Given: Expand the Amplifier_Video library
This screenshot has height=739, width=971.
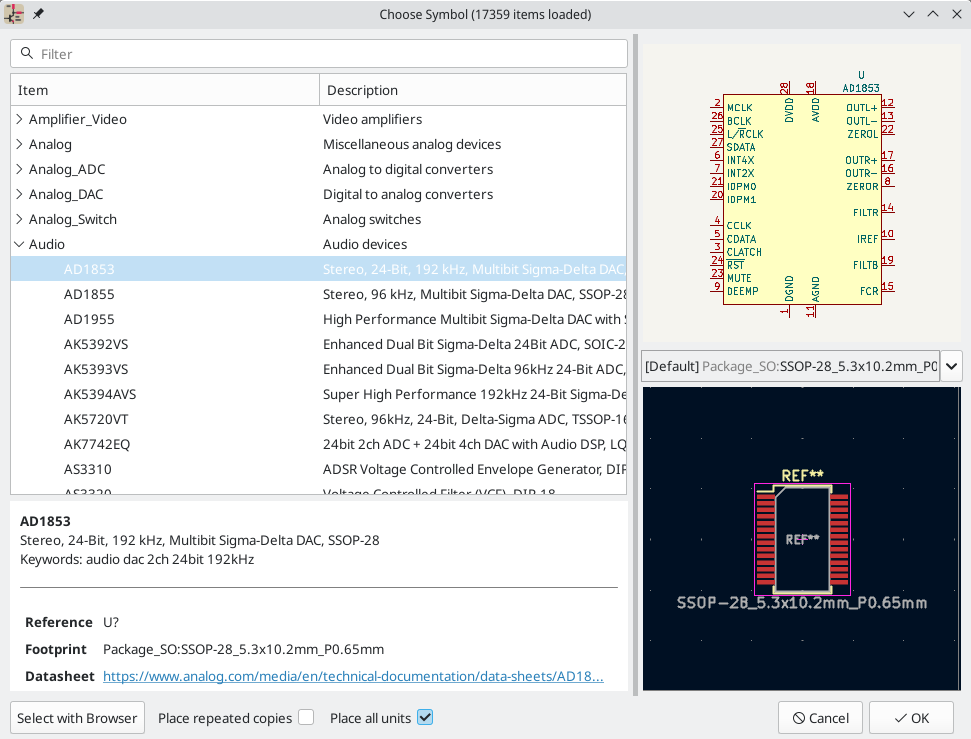Looking at the screenshot, I should pyautogui.click(x=20, y=119).
